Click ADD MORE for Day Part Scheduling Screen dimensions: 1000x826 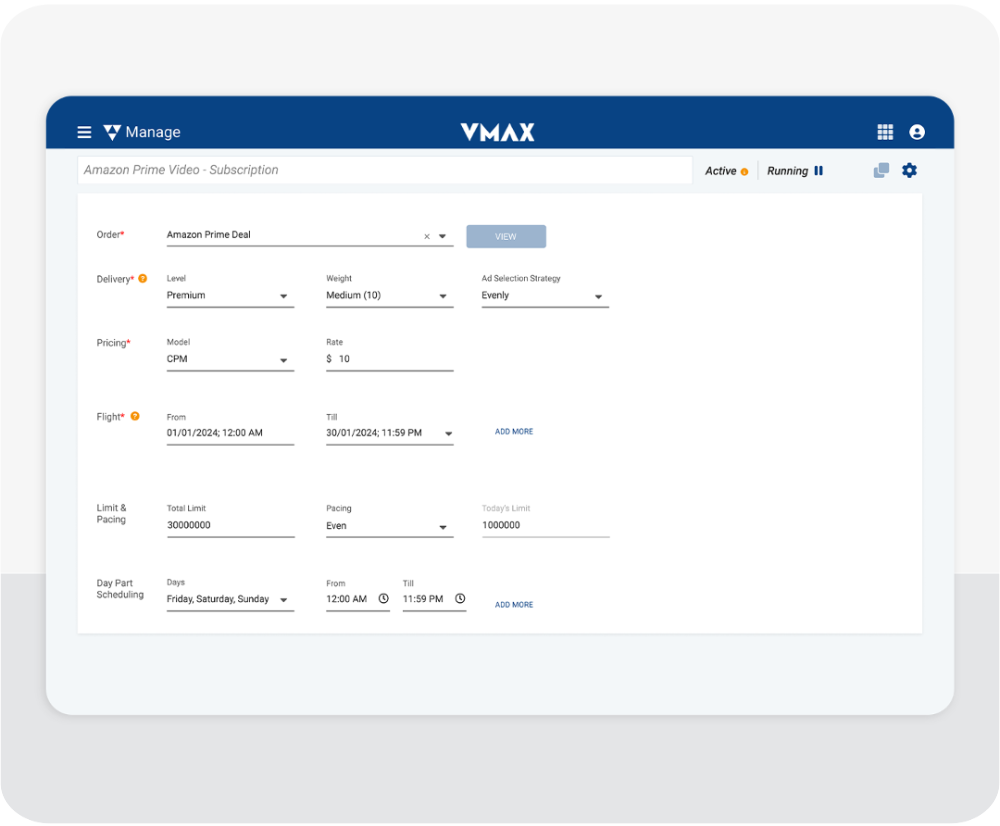click(x=514, y=605)
